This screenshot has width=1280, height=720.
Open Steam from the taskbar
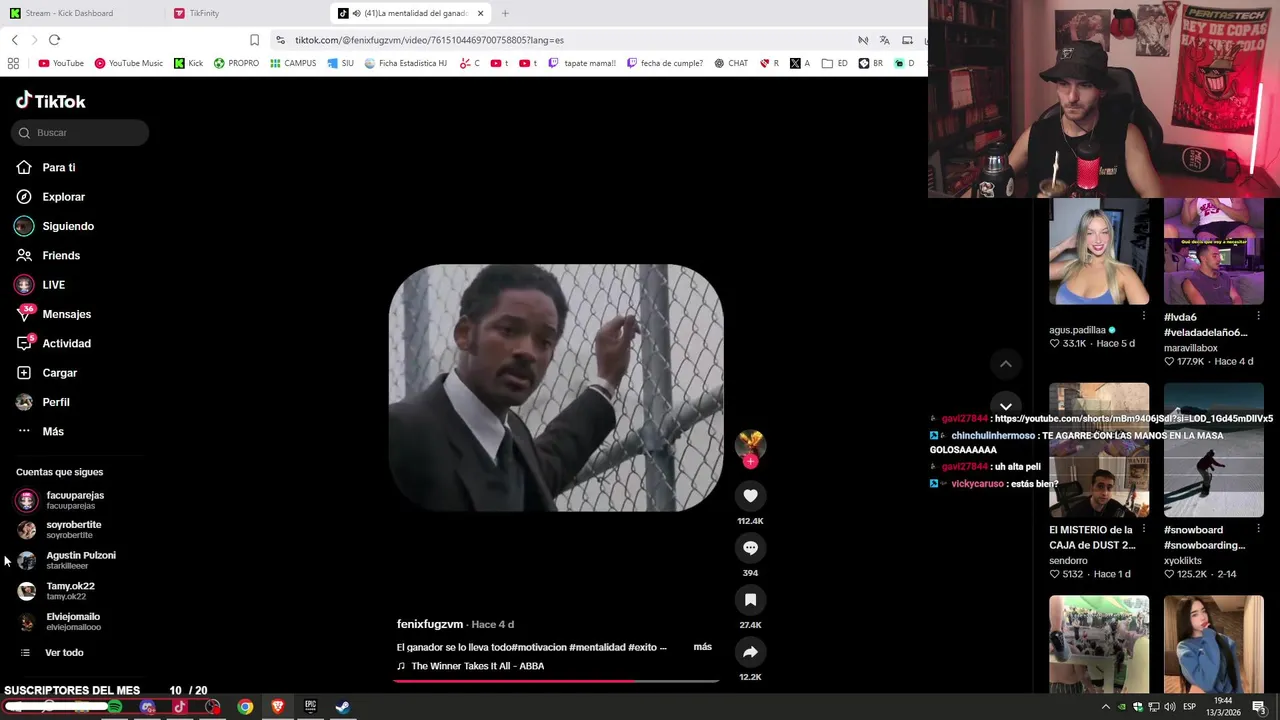(342, 707)
